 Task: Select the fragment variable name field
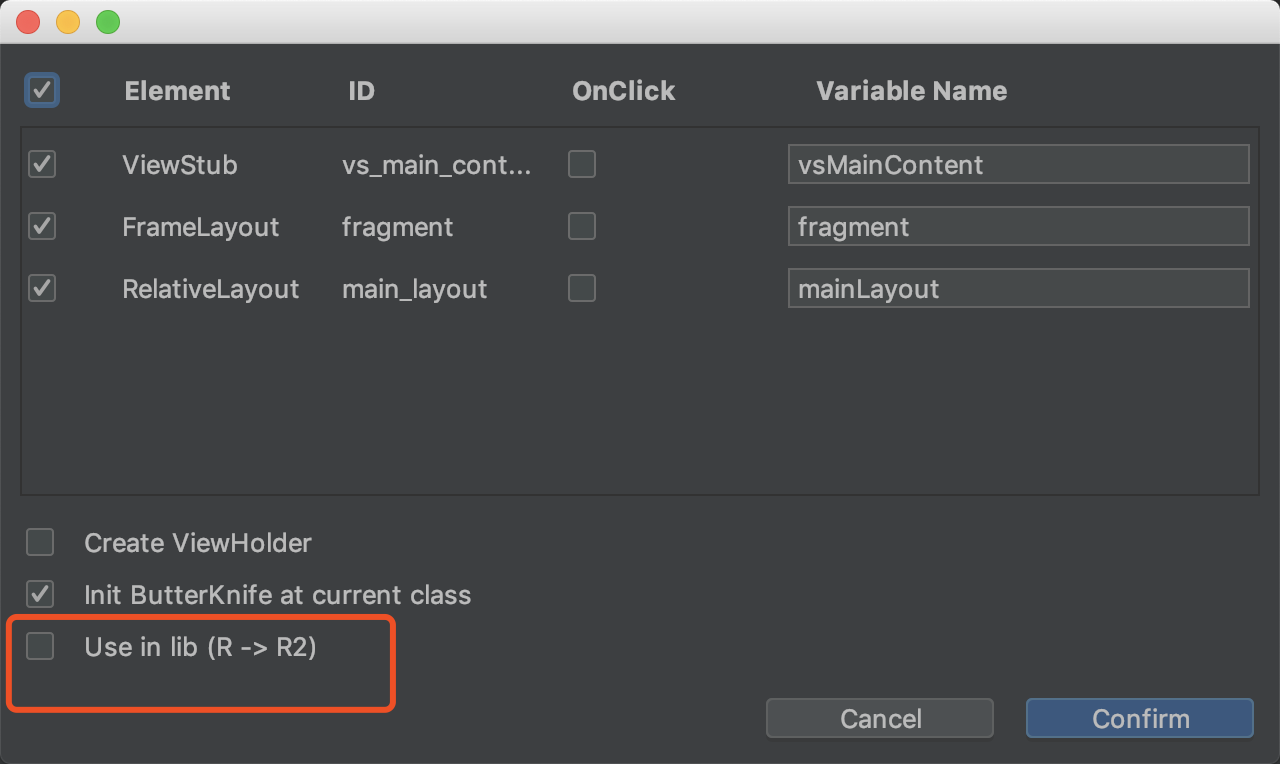(1018, 226)
